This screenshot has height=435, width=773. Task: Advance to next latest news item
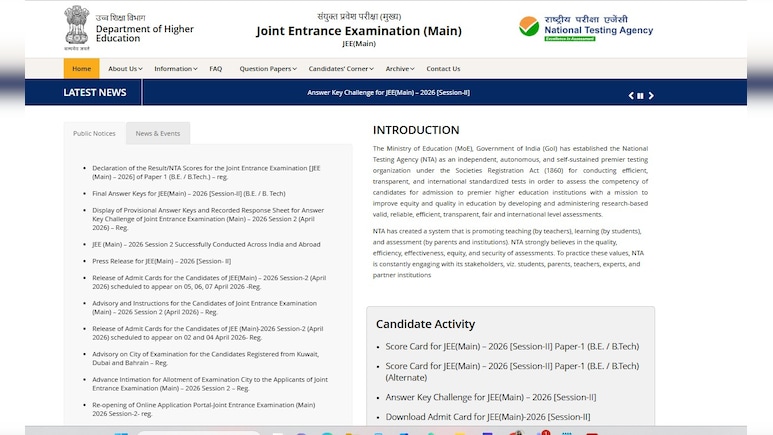(651, 96)
